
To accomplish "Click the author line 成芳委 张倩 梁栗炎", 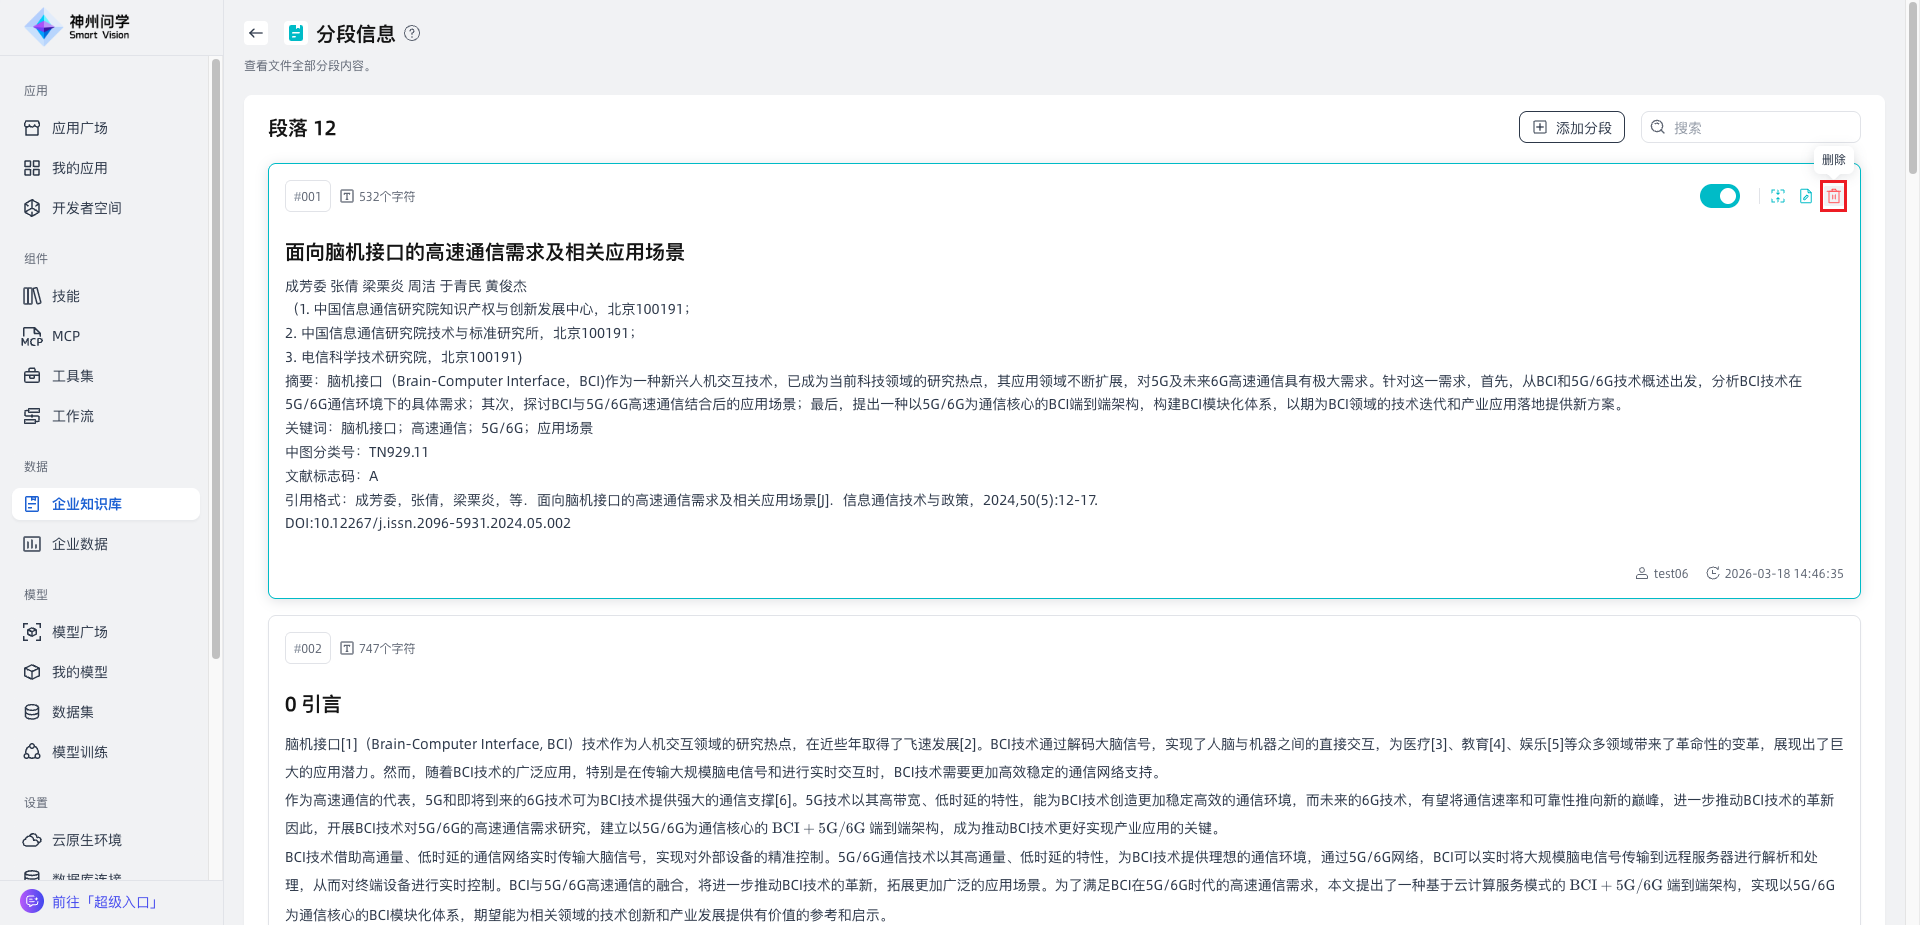I will click(x=406, y=286).
